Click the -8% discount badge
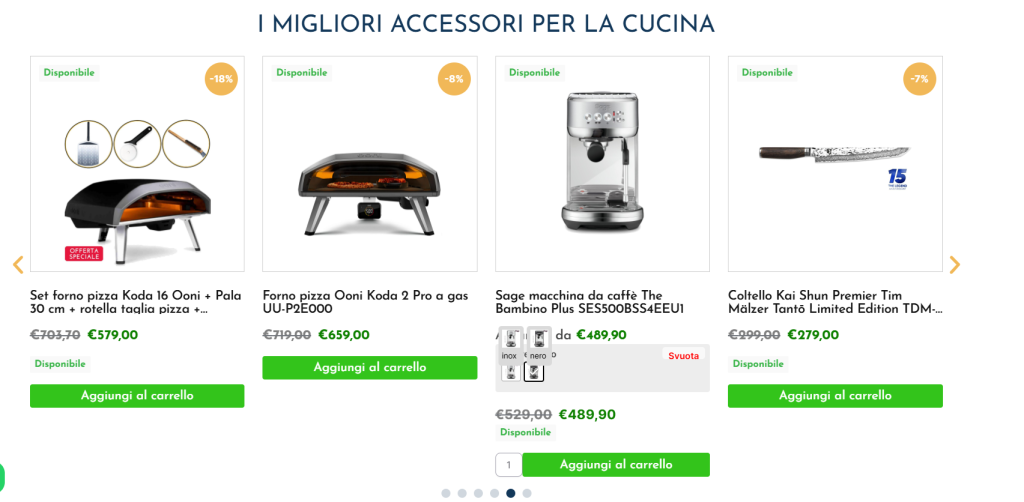 [454, 79]
